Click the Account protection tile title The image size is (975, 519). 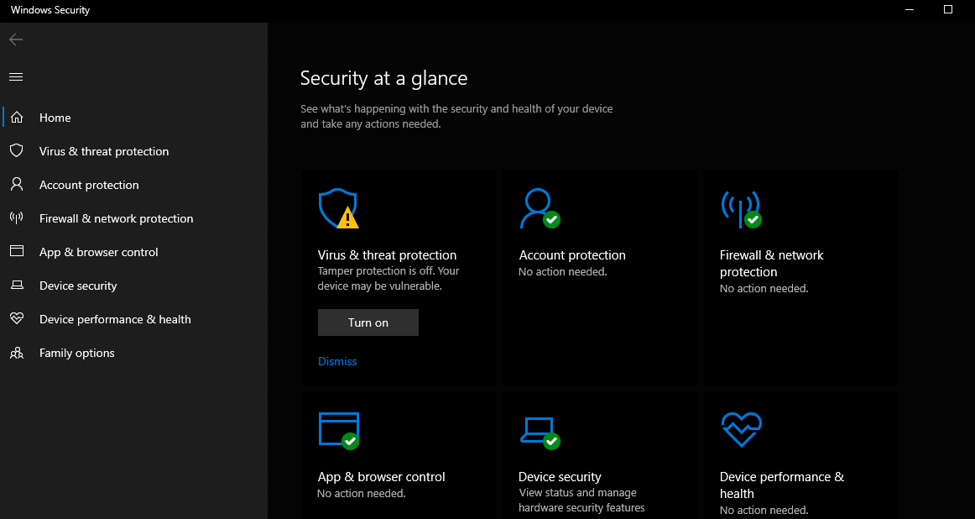[572, 255]
